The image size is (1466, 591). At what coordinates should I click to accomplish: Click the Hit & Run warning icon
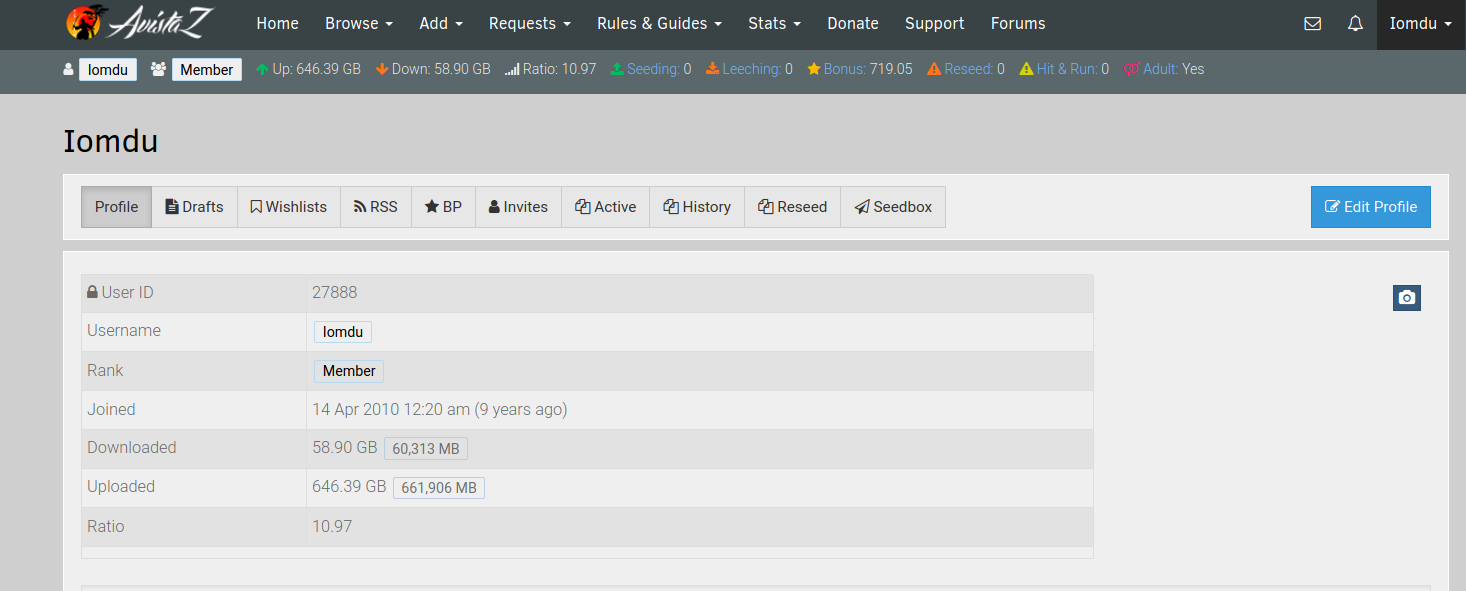pos(1026,70)
